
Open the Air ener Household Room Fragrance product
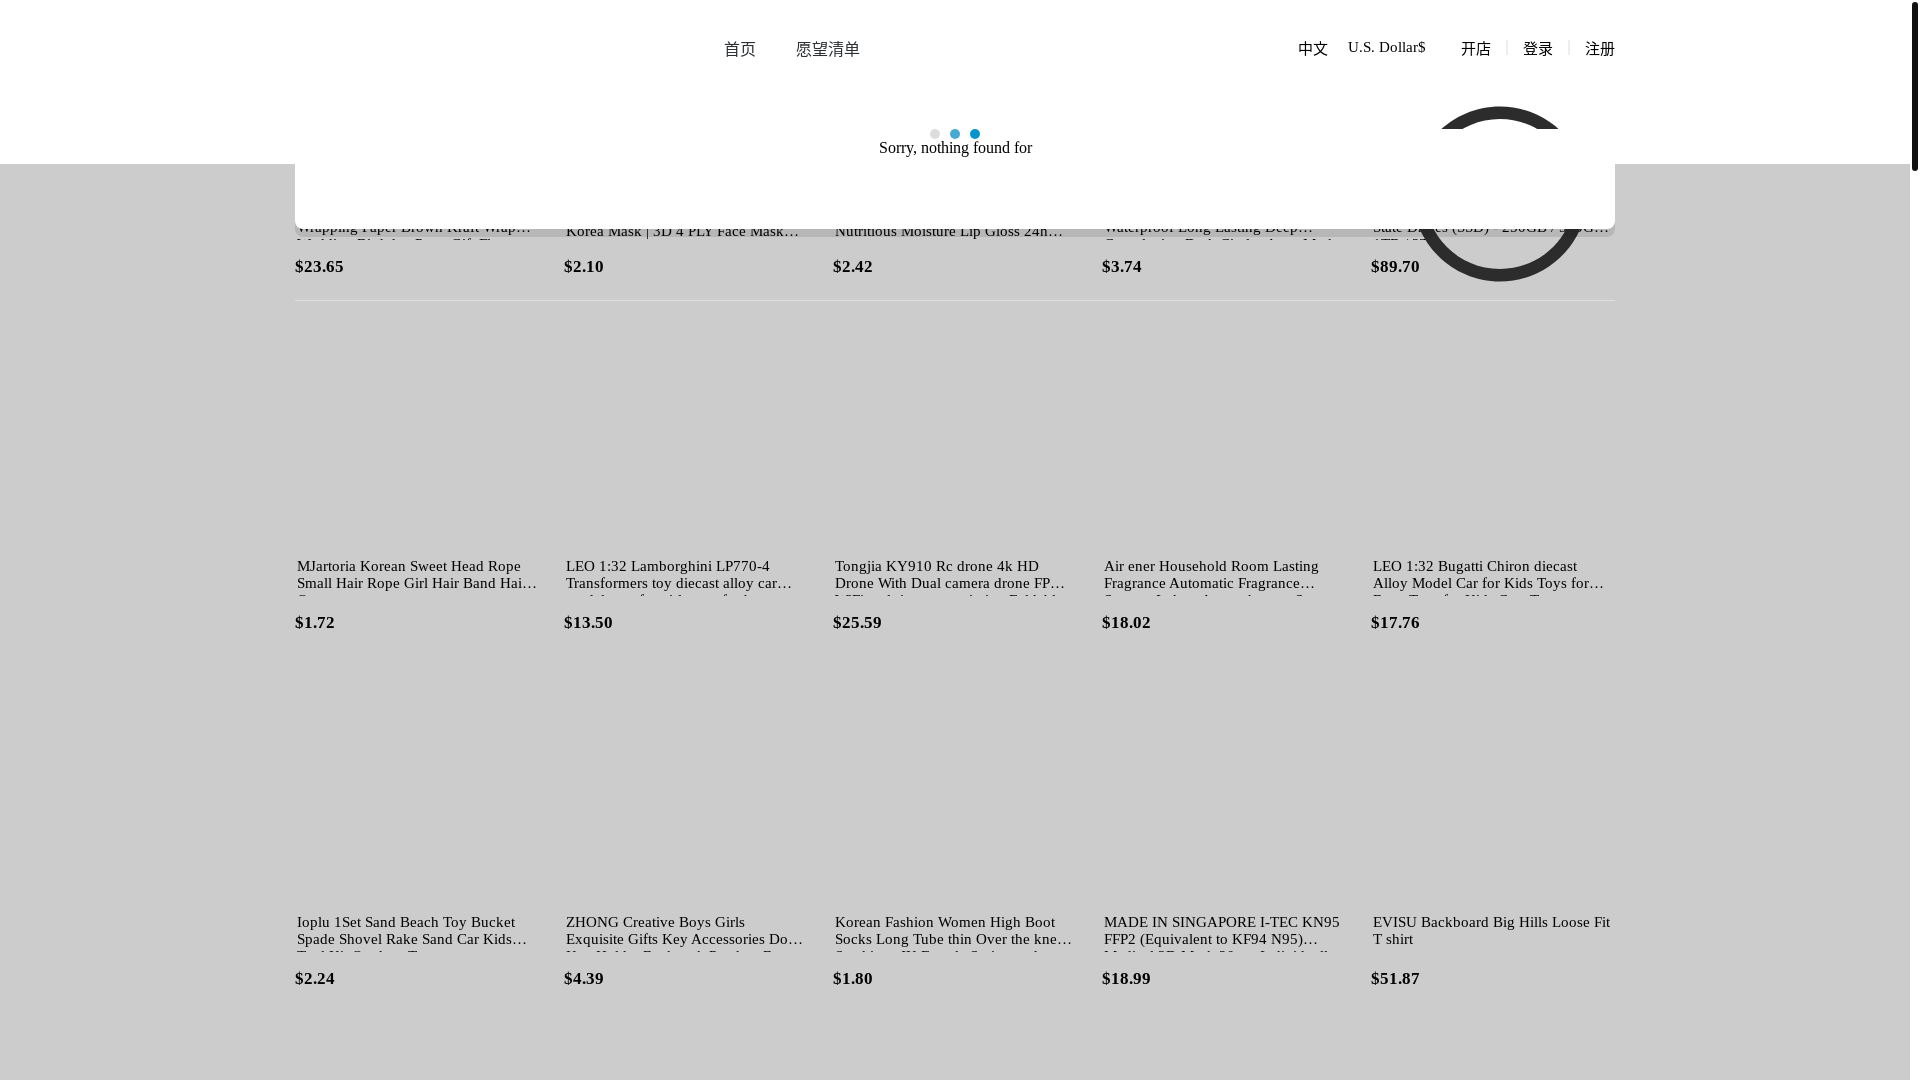pos(1224,575)
